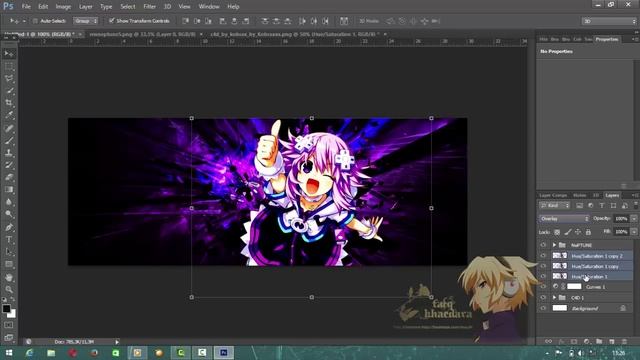Viewport: 640px width, 360px height.
Task: Select the Gradient tool
Action: coord(9,190)
